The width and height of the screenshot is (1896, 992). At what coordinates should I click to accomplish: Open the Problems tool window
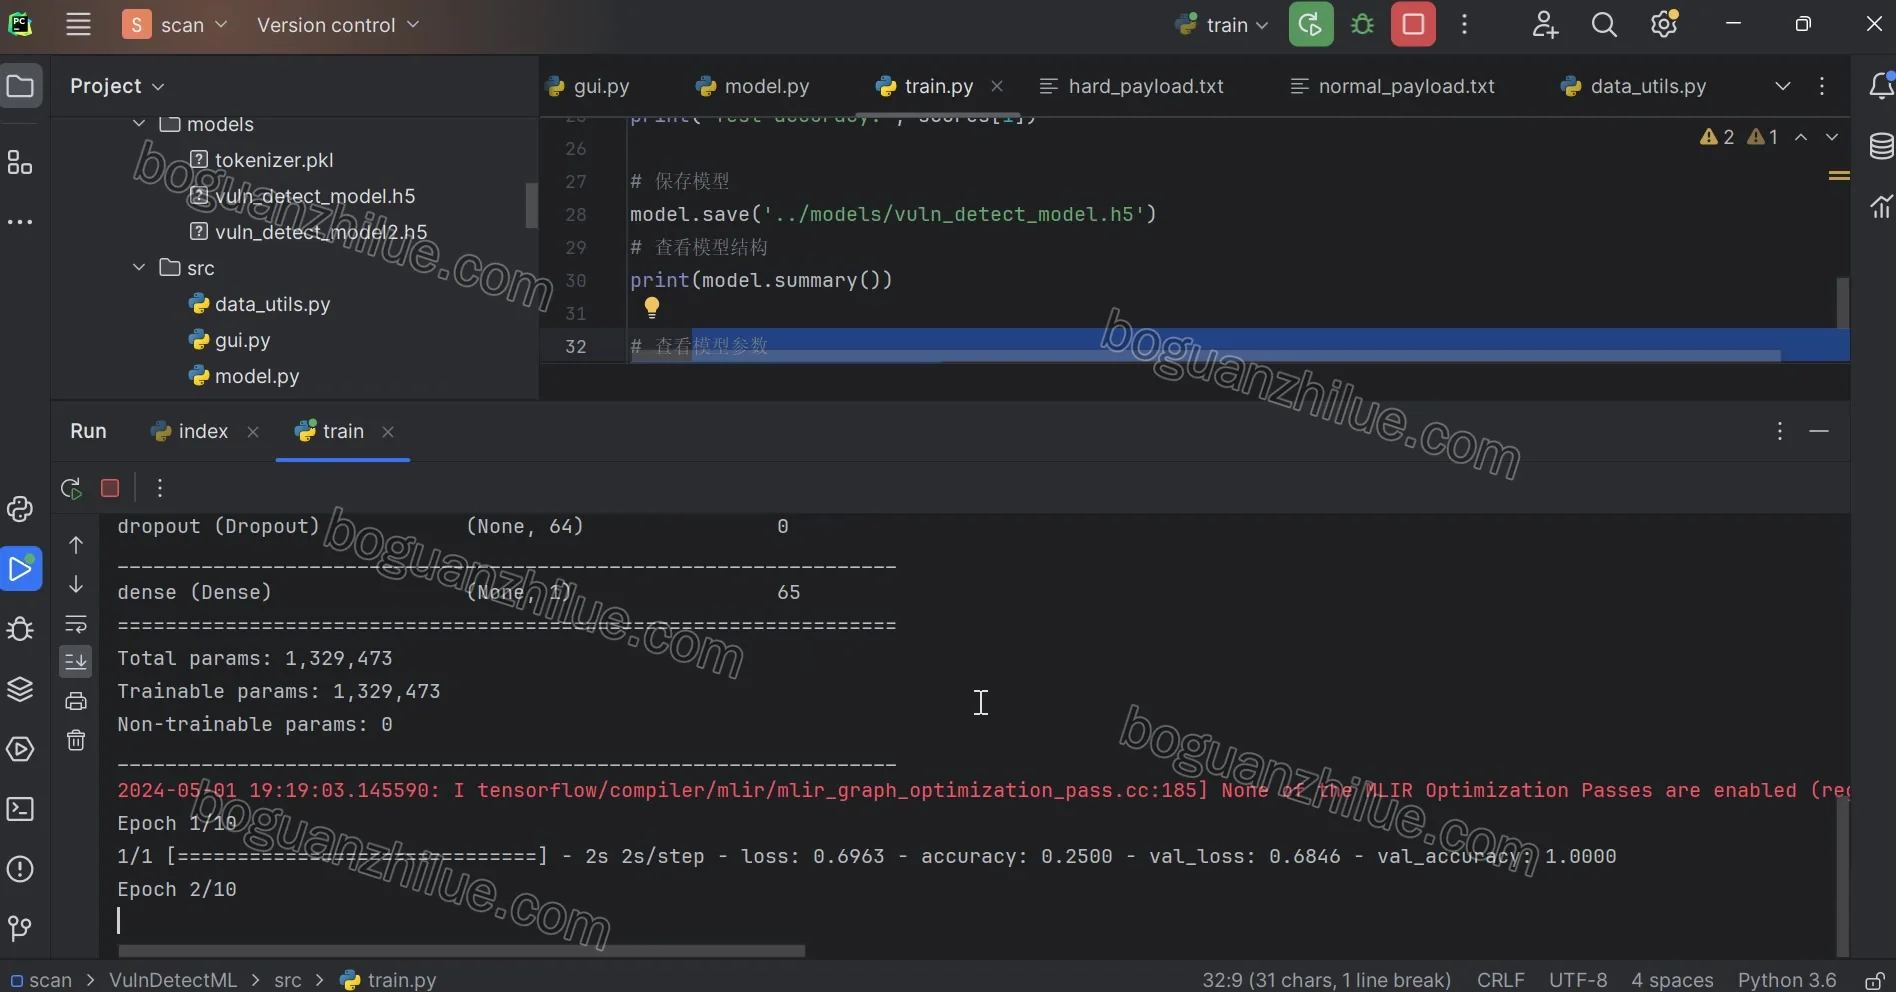pos(20,869)
